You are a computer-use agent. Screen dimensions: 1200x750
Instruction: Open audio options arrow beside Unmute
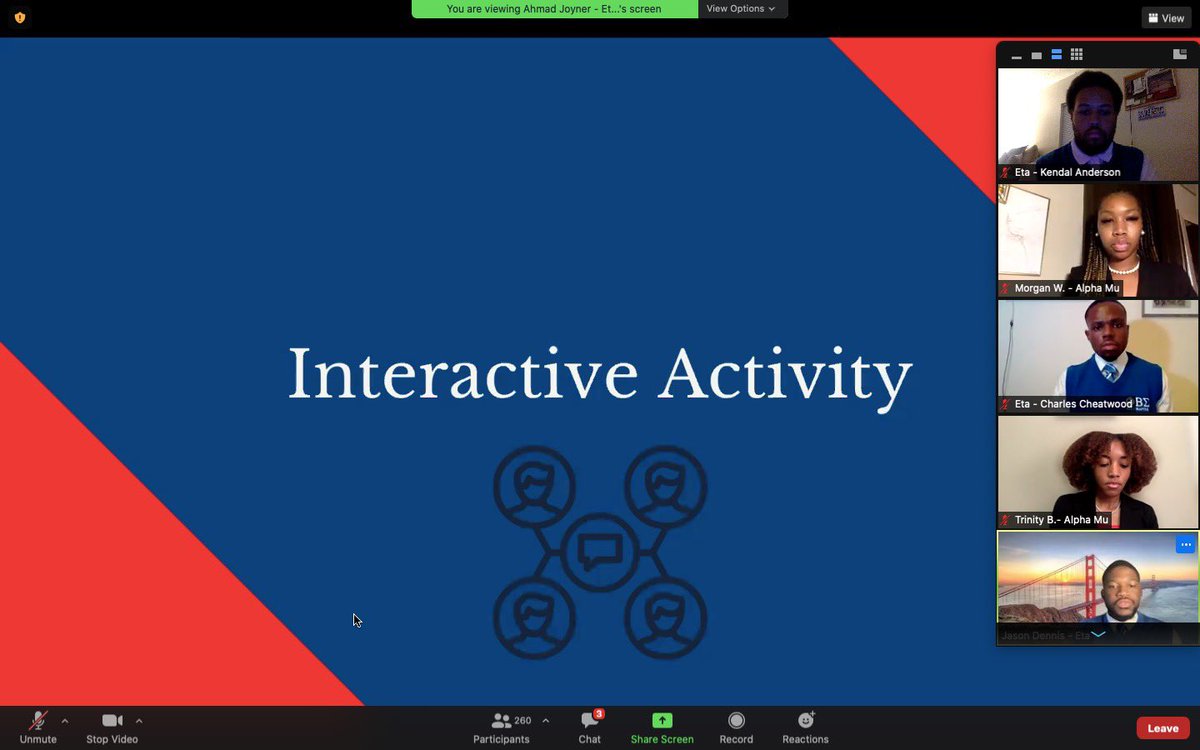click(65, 720)
